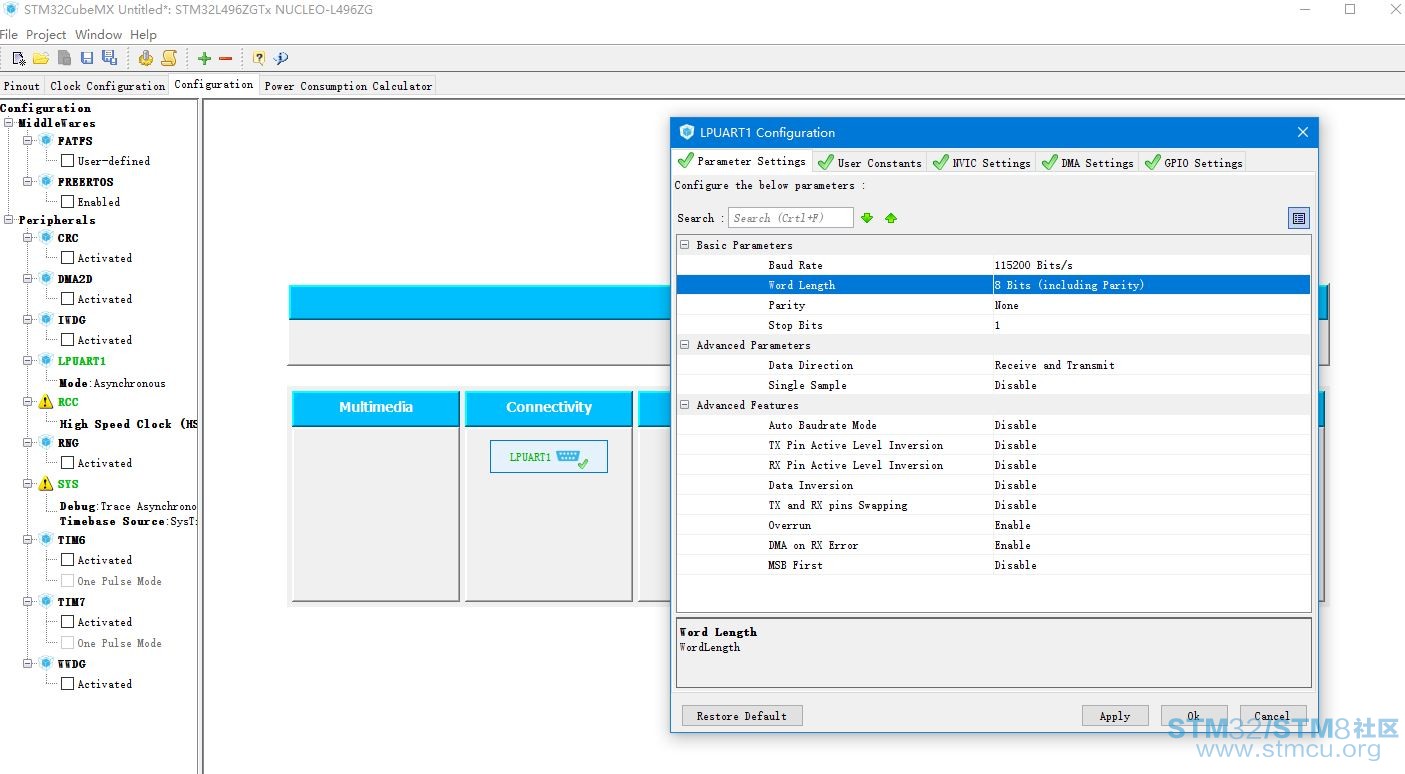
Task: Click the Multimedia category header
Action: 376,408
